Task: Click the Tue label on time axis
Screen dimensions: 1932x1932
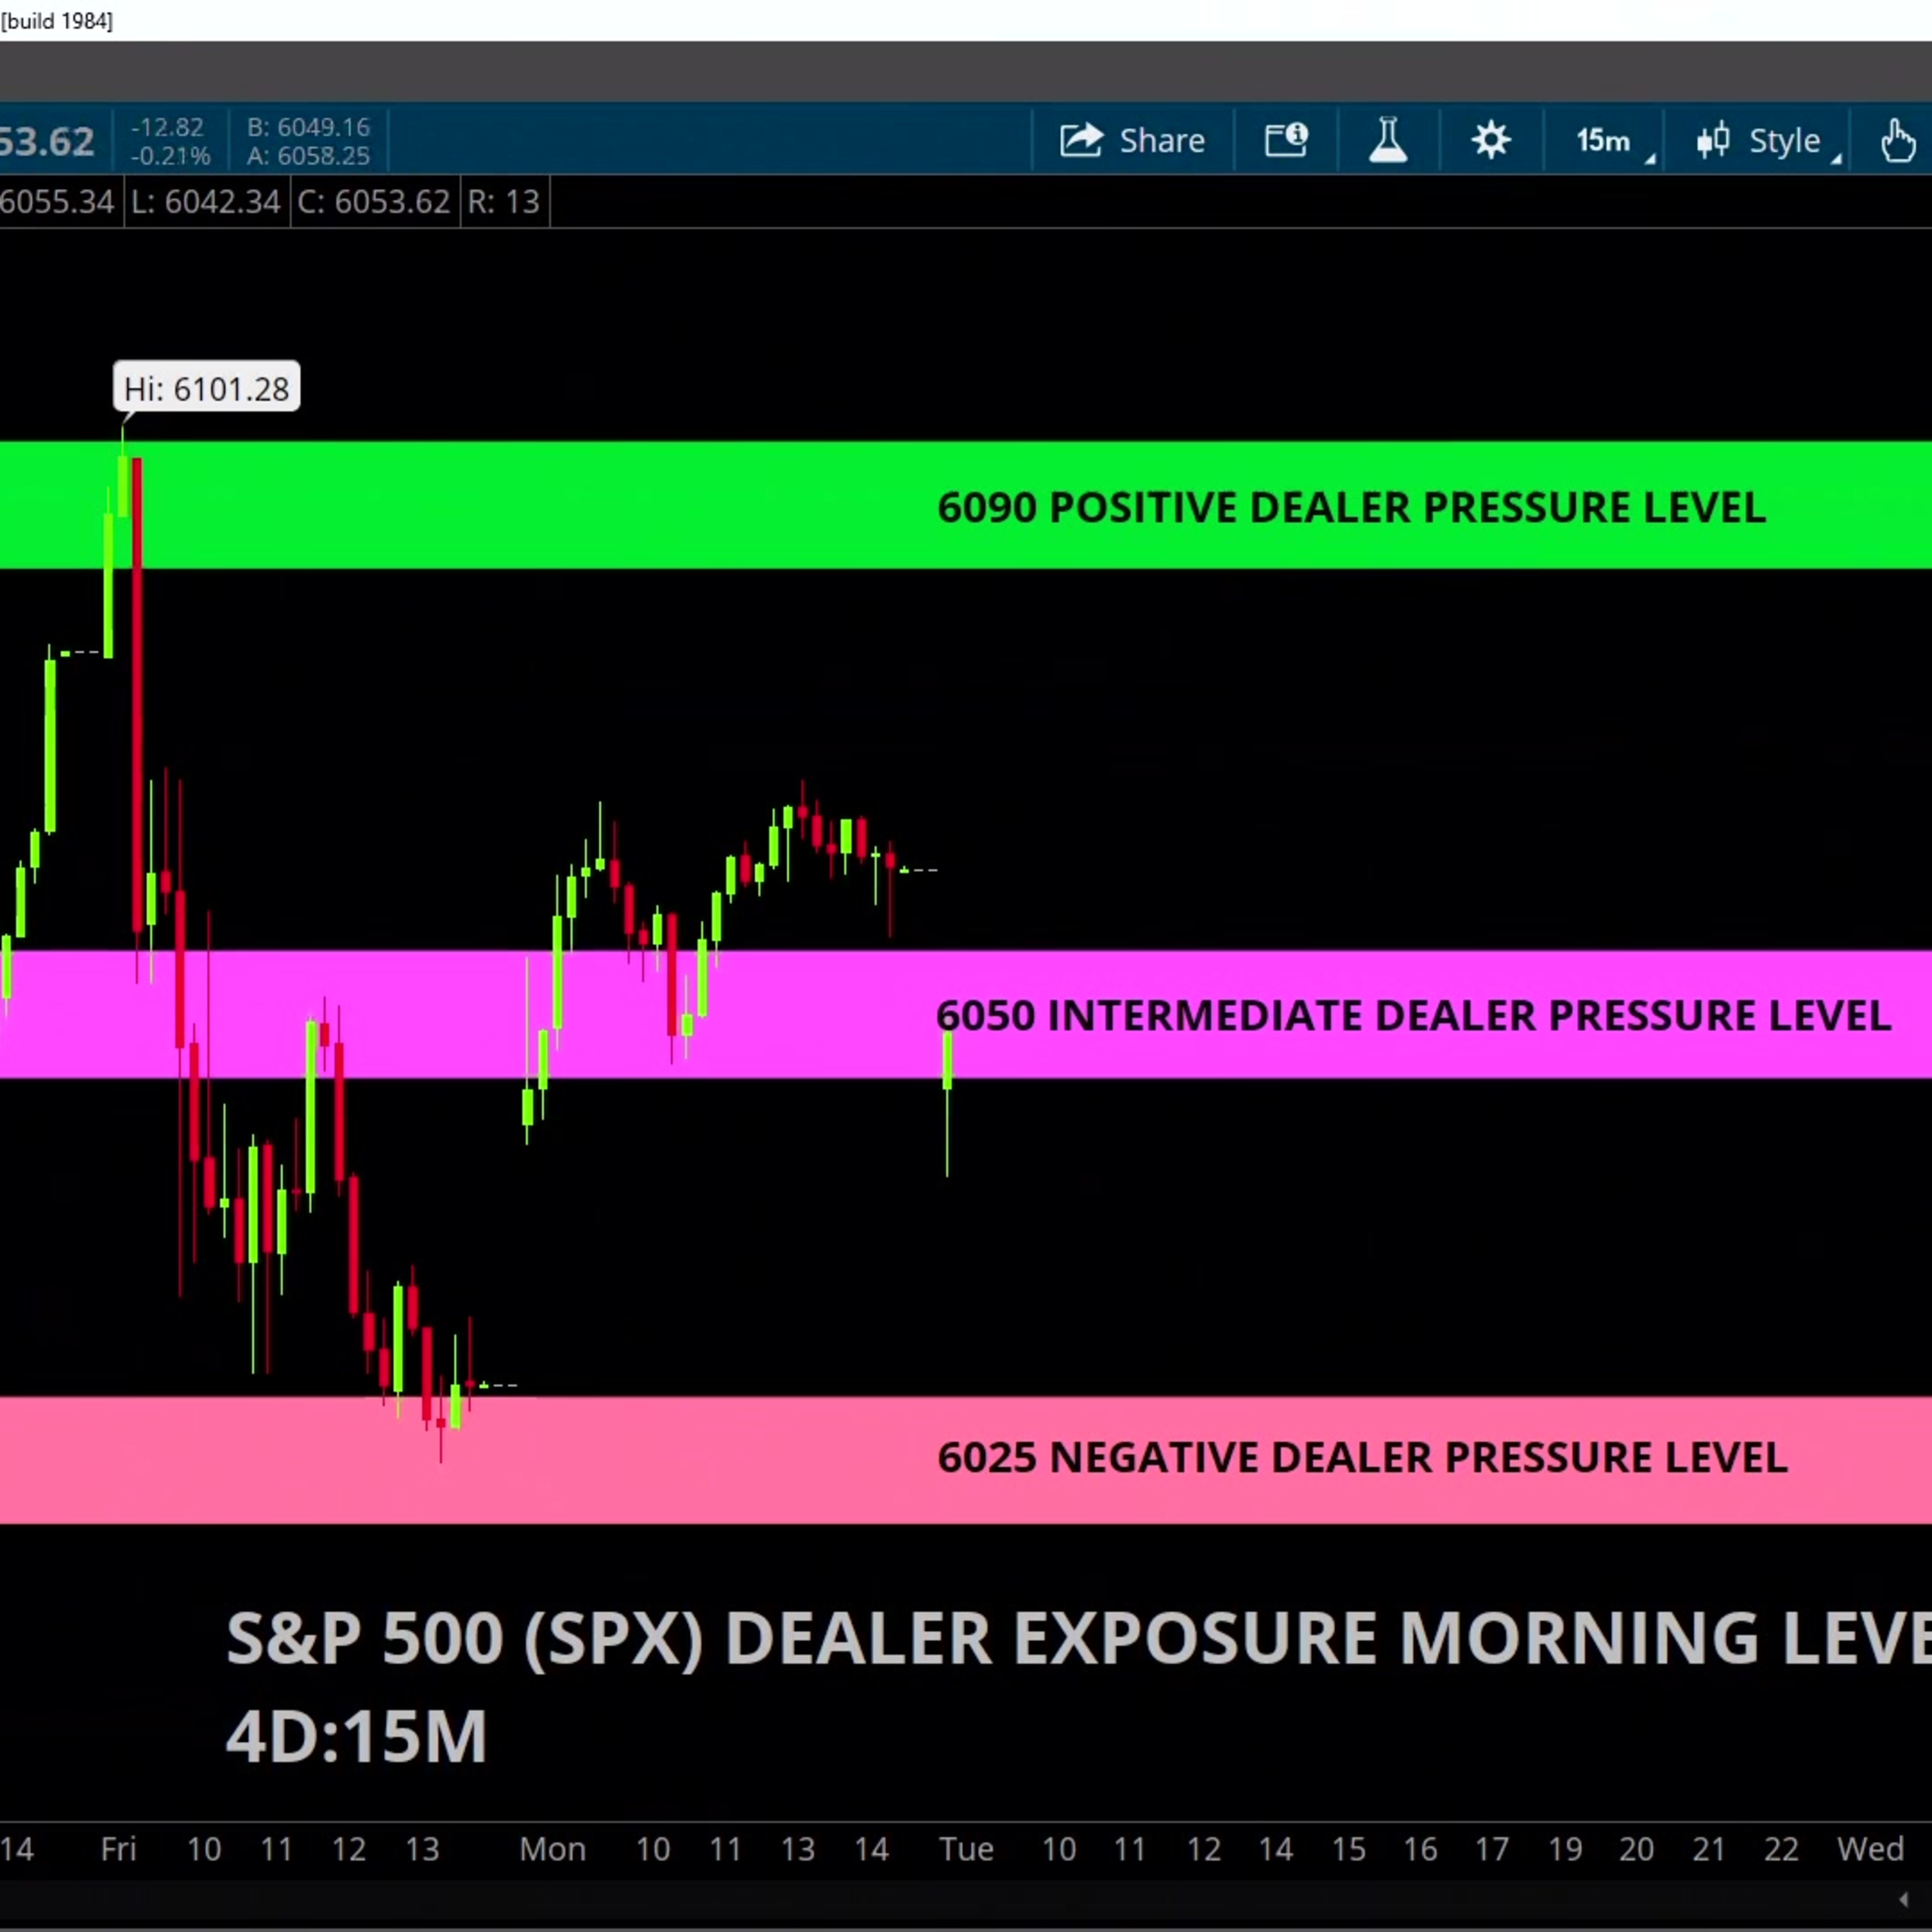Action: coord(966,1849)
